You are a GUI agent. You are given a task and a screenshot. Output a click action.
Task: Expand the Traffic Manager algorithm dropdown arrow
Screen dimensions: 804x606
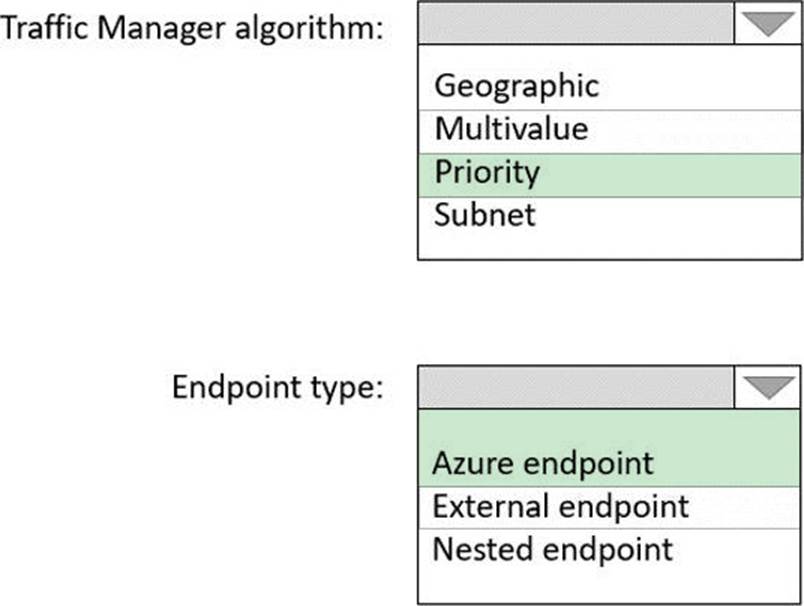click(768, 23)
